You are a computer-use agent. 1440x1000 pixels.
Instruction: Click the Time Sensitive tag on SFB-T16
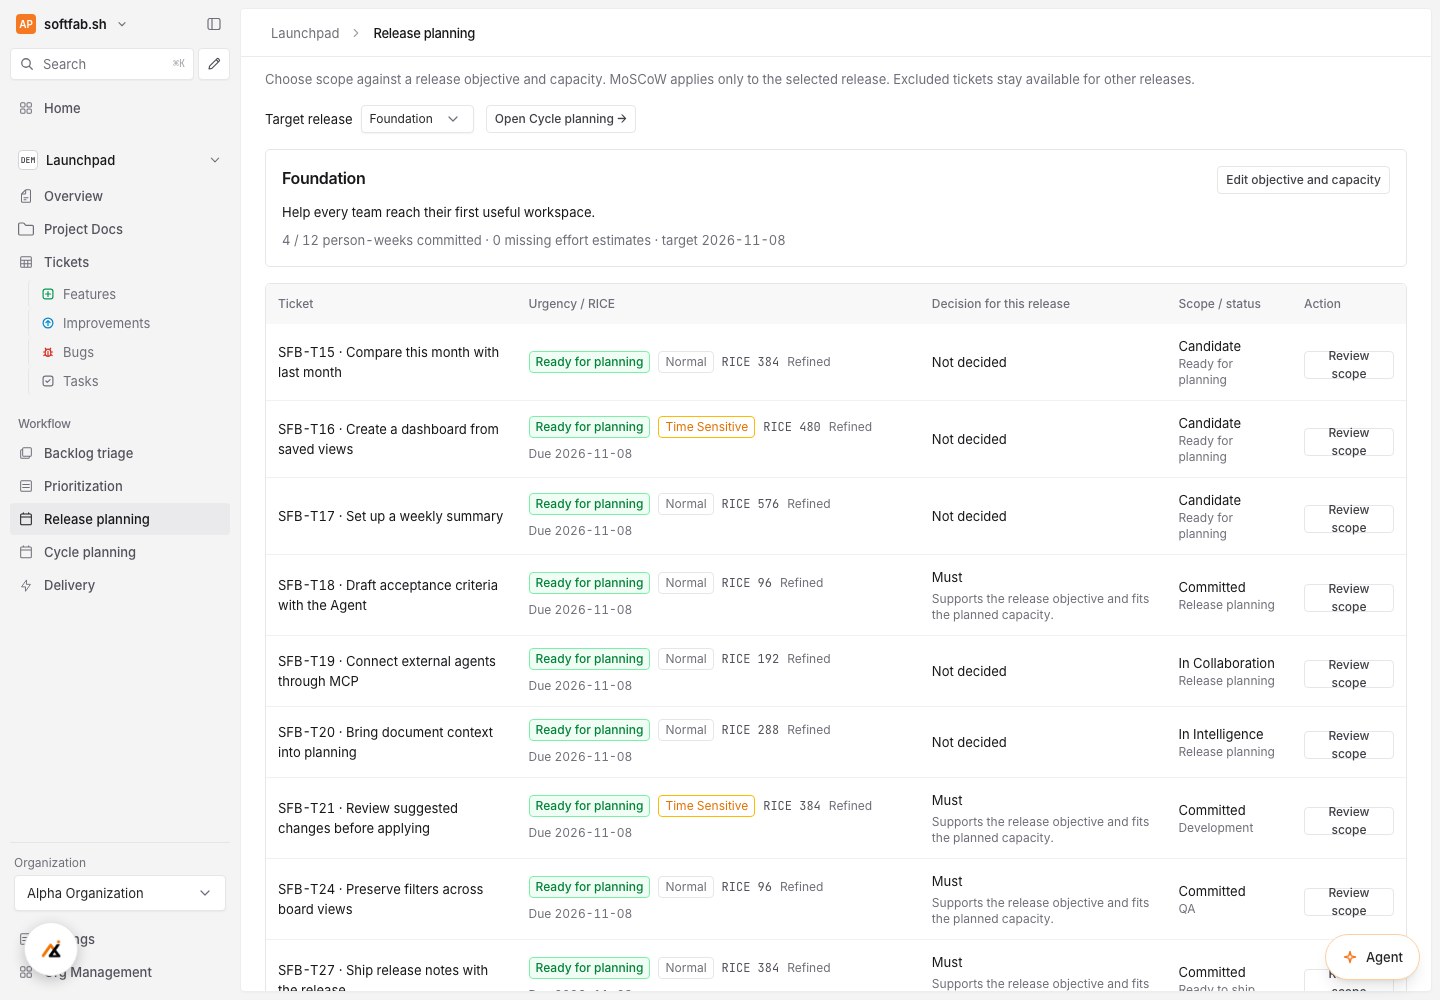(x=706, y=427)
